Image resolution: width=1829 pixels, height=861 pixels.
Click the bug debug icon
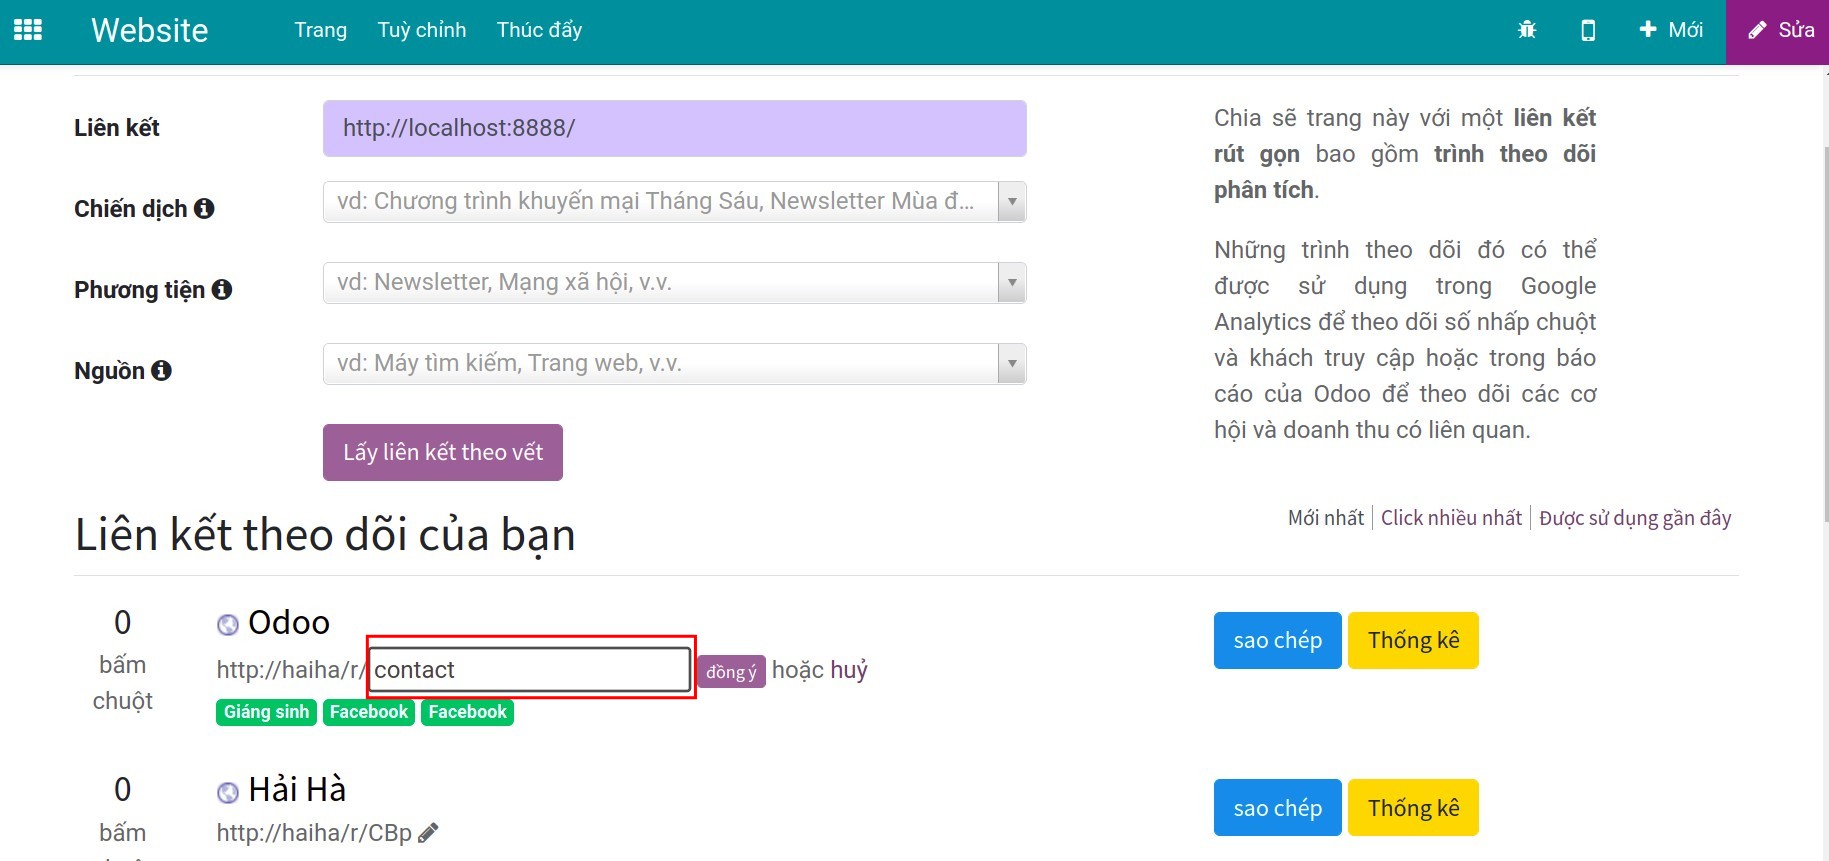tap(1526, 30)
